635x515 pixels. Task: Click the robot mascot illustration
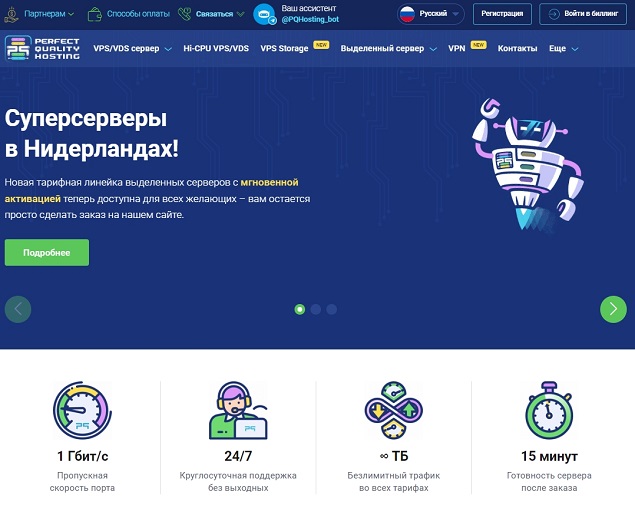pyautogui.click(x=528, y=165)
